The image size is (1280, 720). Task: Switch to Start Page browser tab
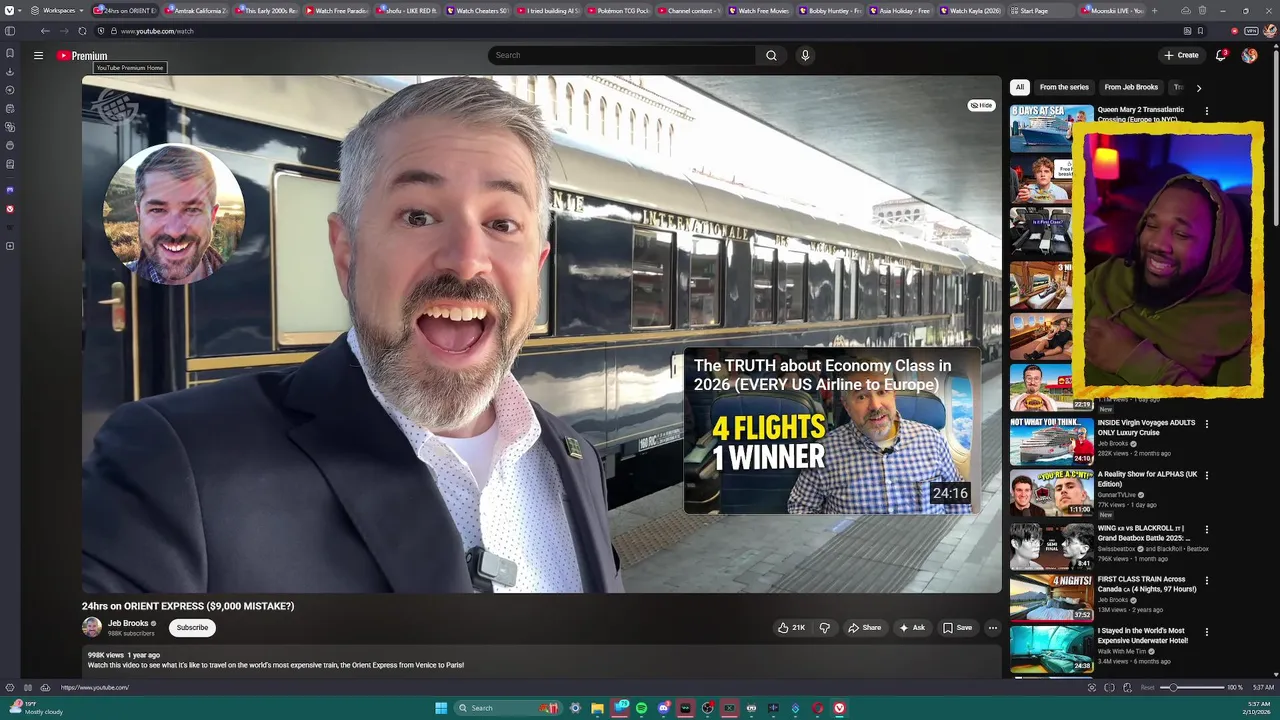[1040, 10]
